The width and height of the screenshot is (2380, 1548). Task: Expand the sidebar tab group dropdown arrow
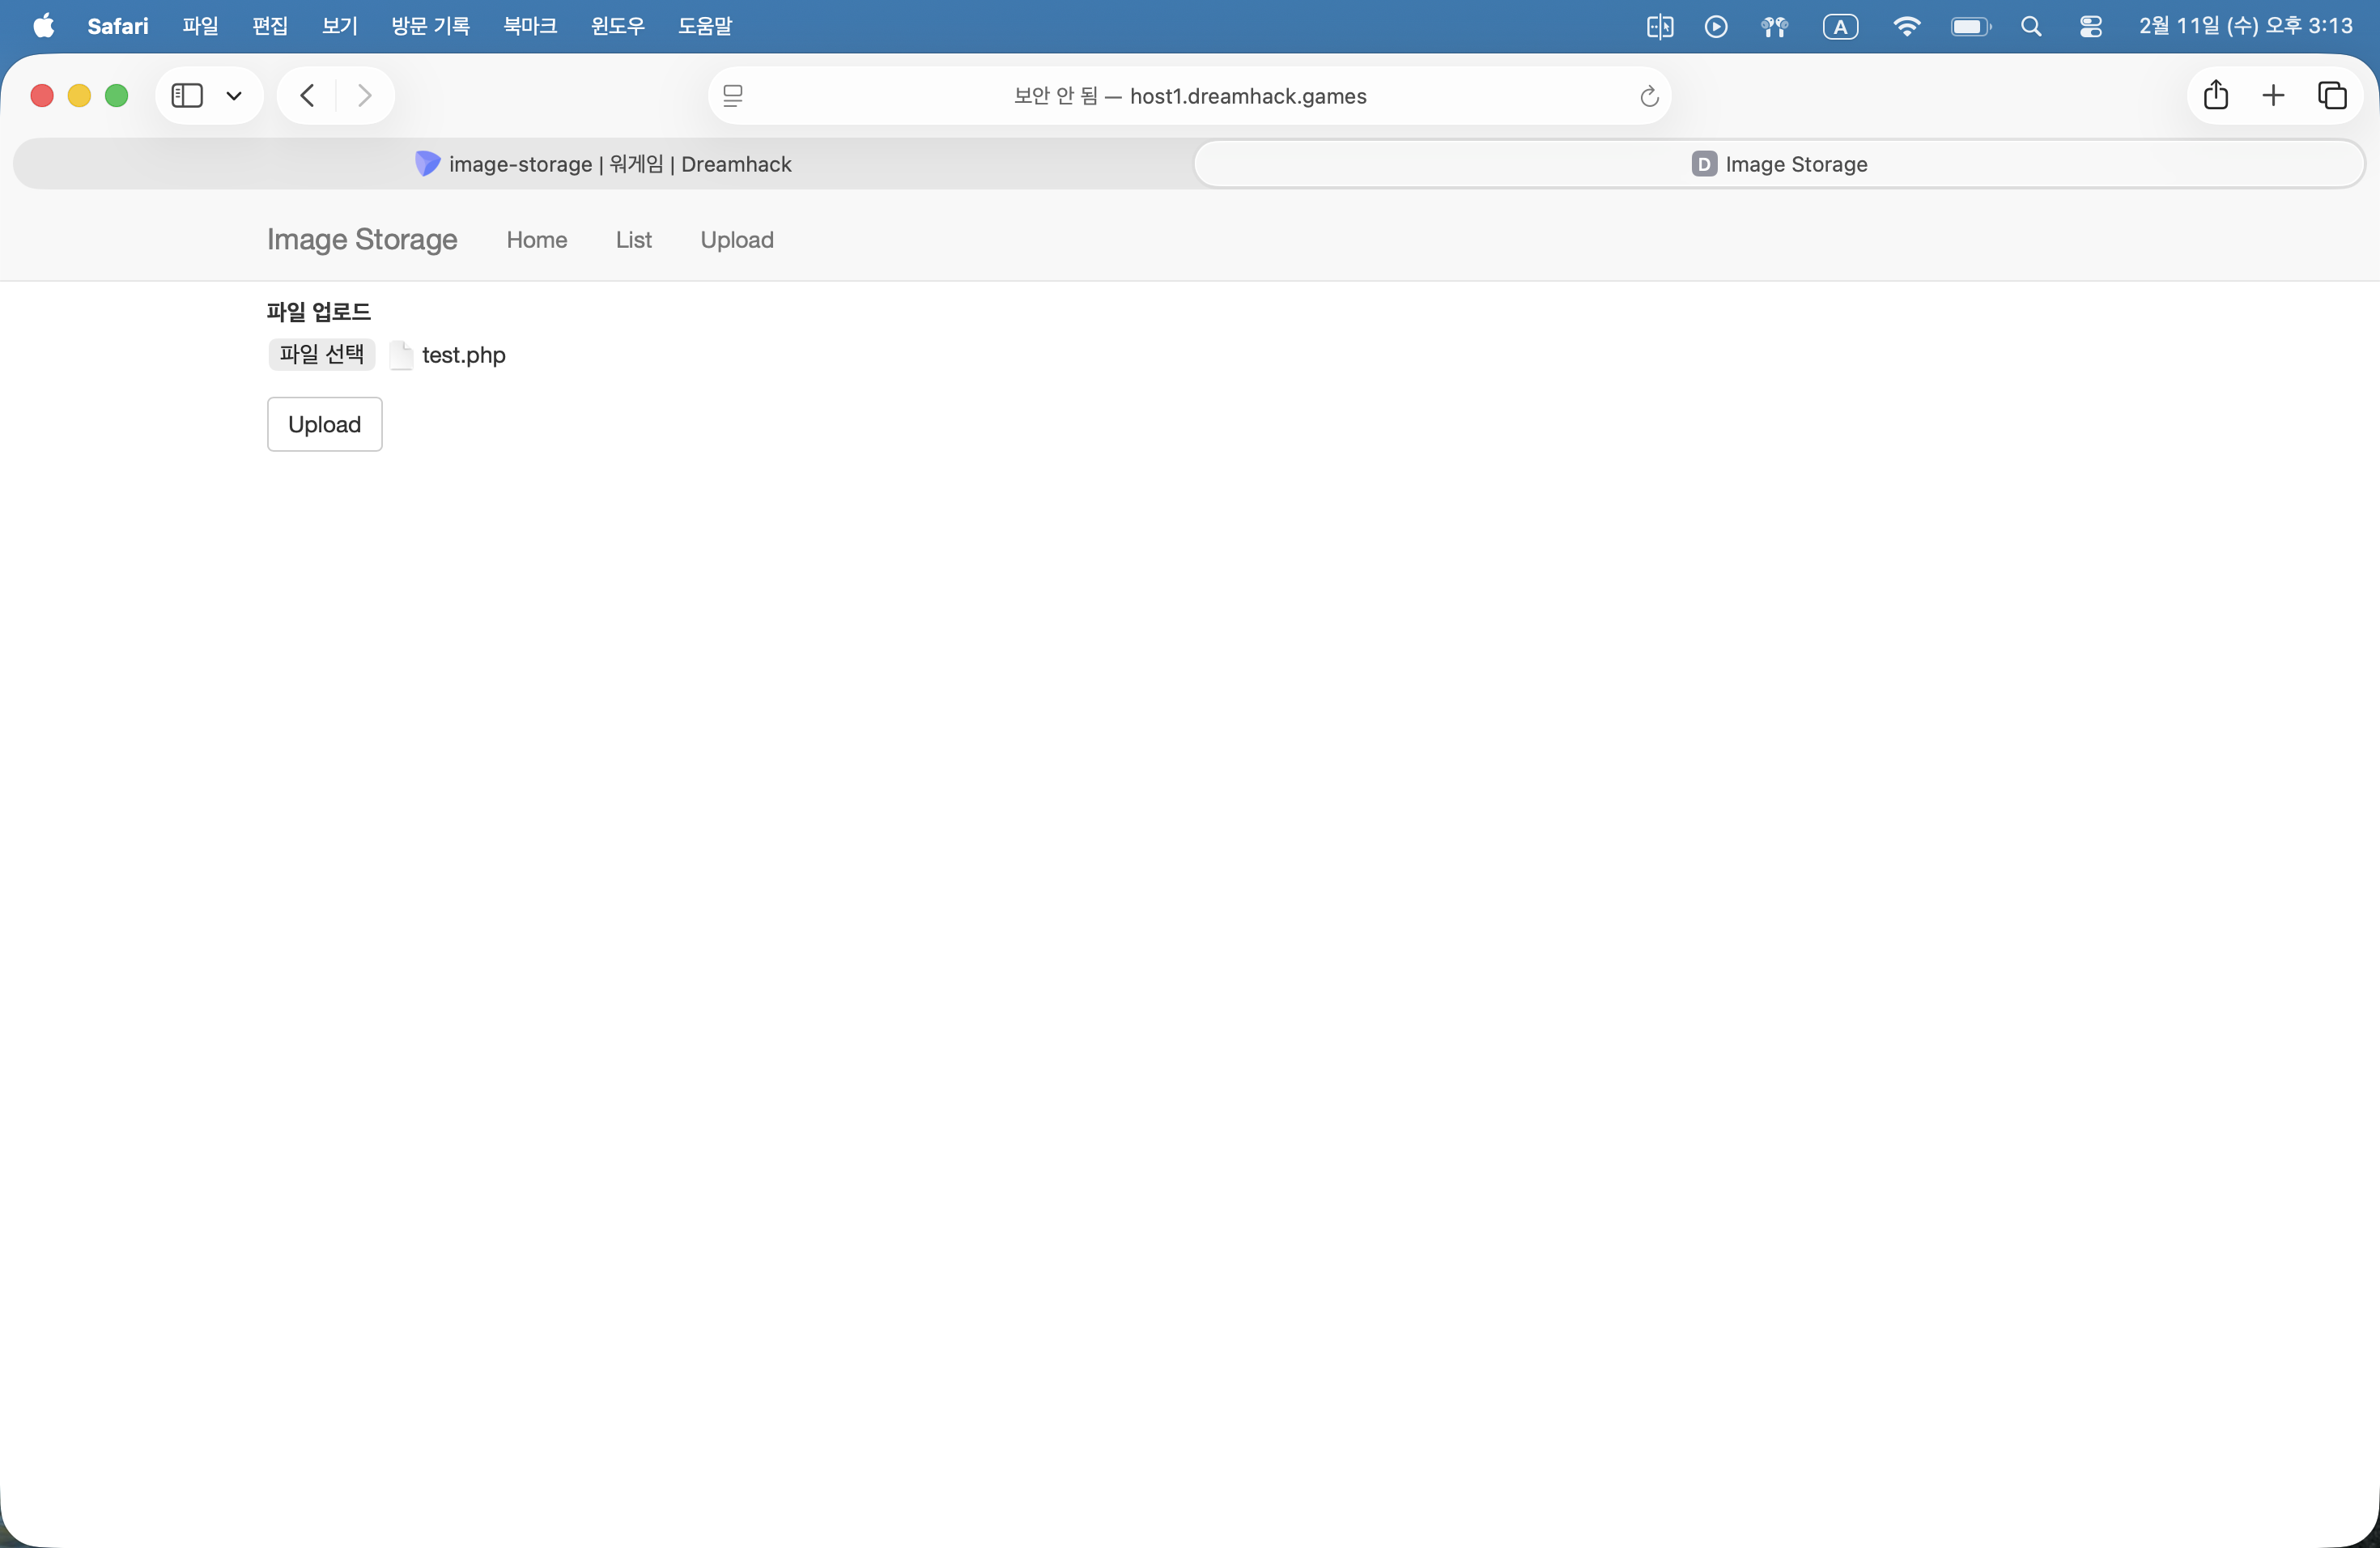(x=234, y=96)
